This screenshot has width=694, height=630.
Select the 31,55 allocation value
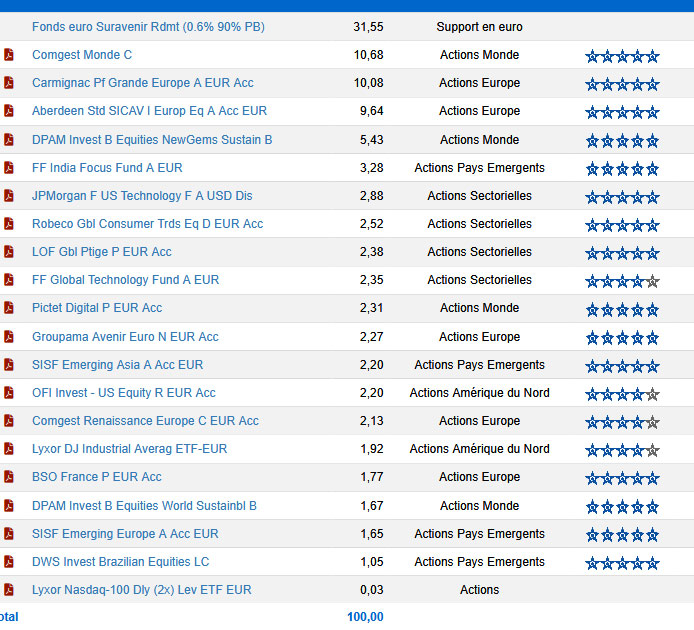[368, 27]
